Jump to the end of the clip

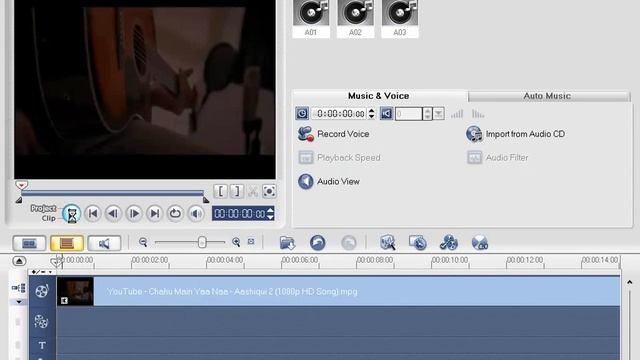(155, 213)
